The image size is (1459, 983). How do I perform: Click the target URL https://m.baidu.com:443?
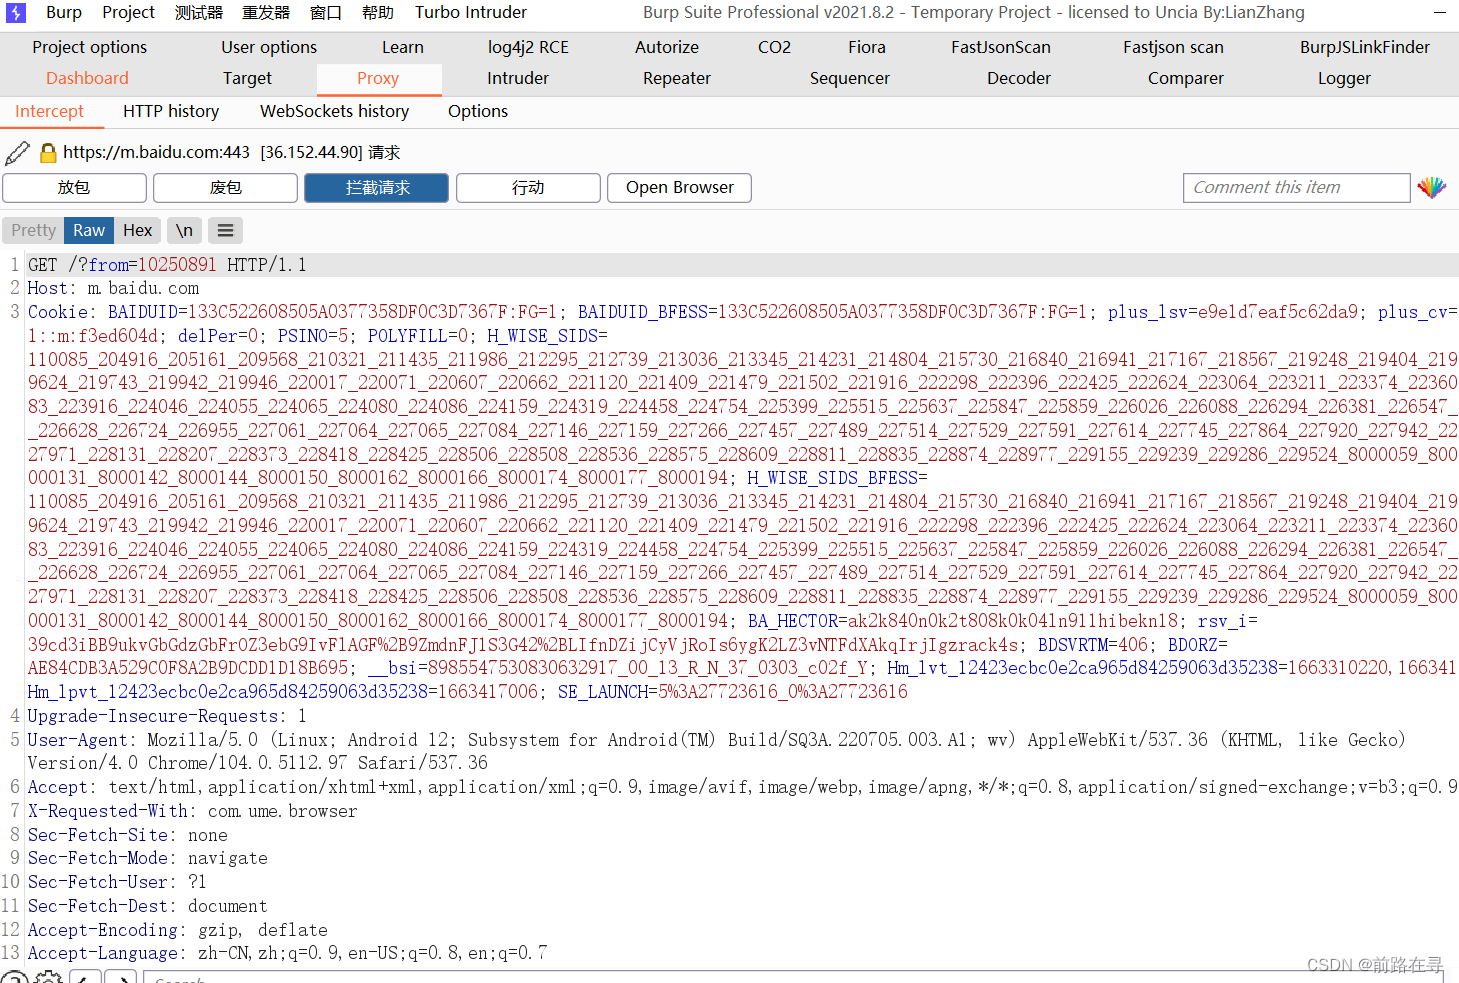(x=156, y=152)
